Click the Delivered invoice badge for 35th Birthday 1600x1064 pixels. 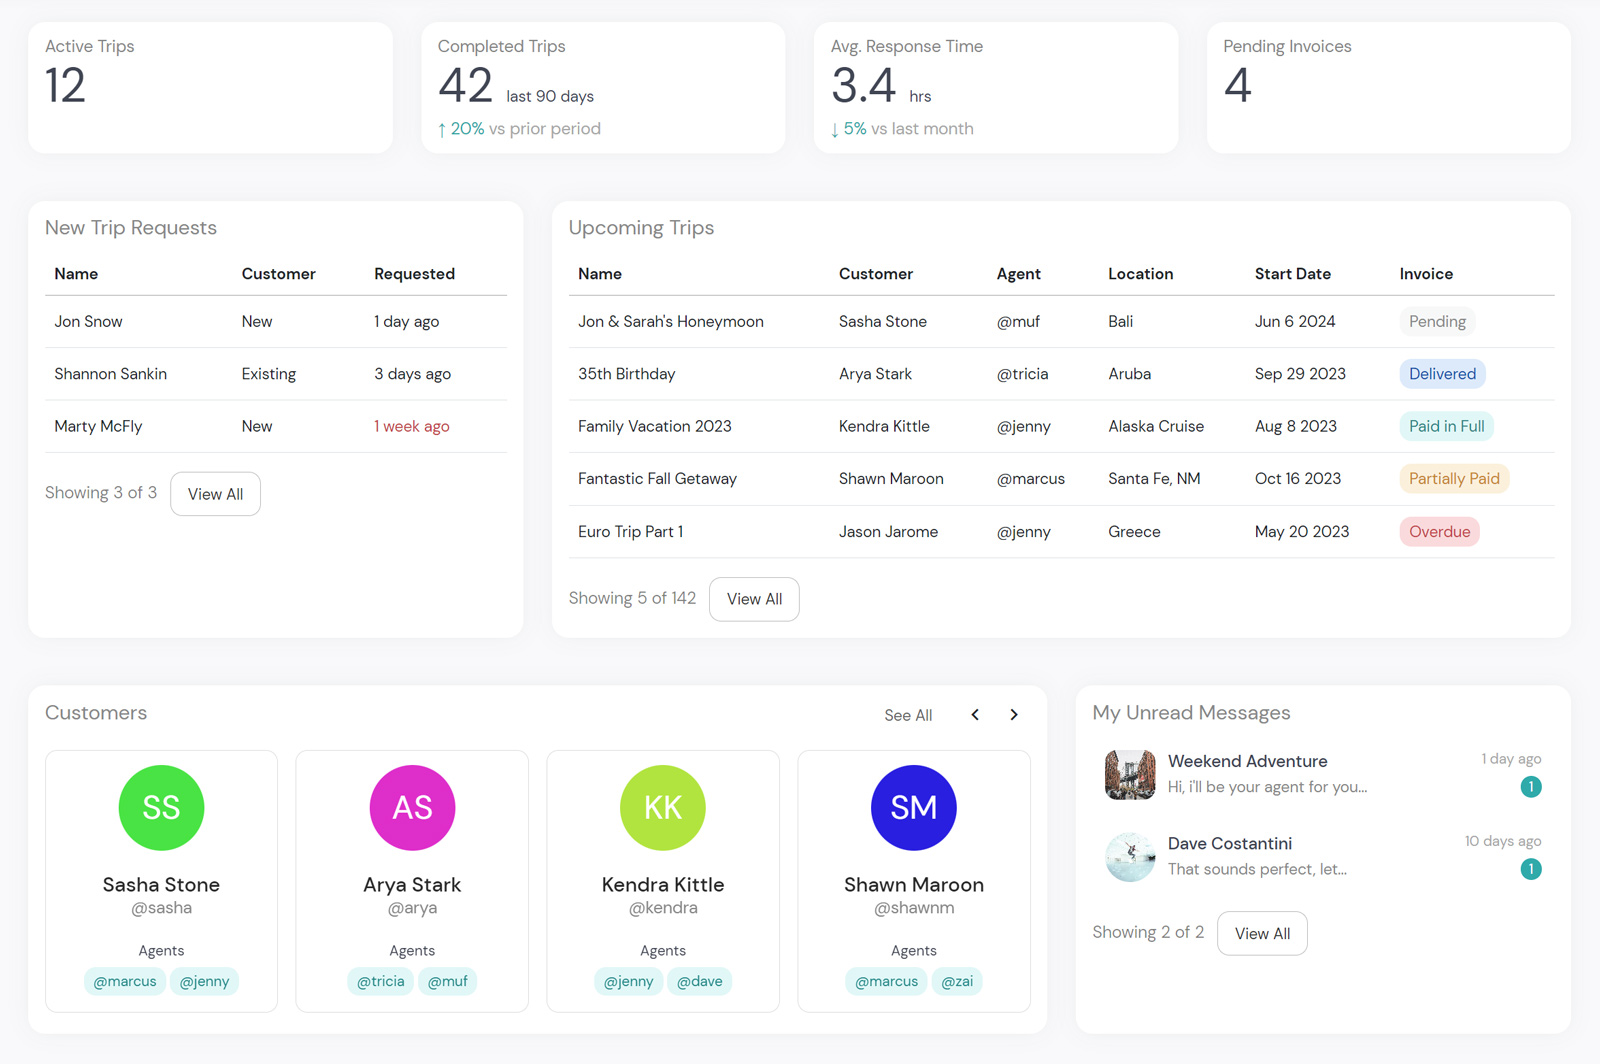(1442, 374)
